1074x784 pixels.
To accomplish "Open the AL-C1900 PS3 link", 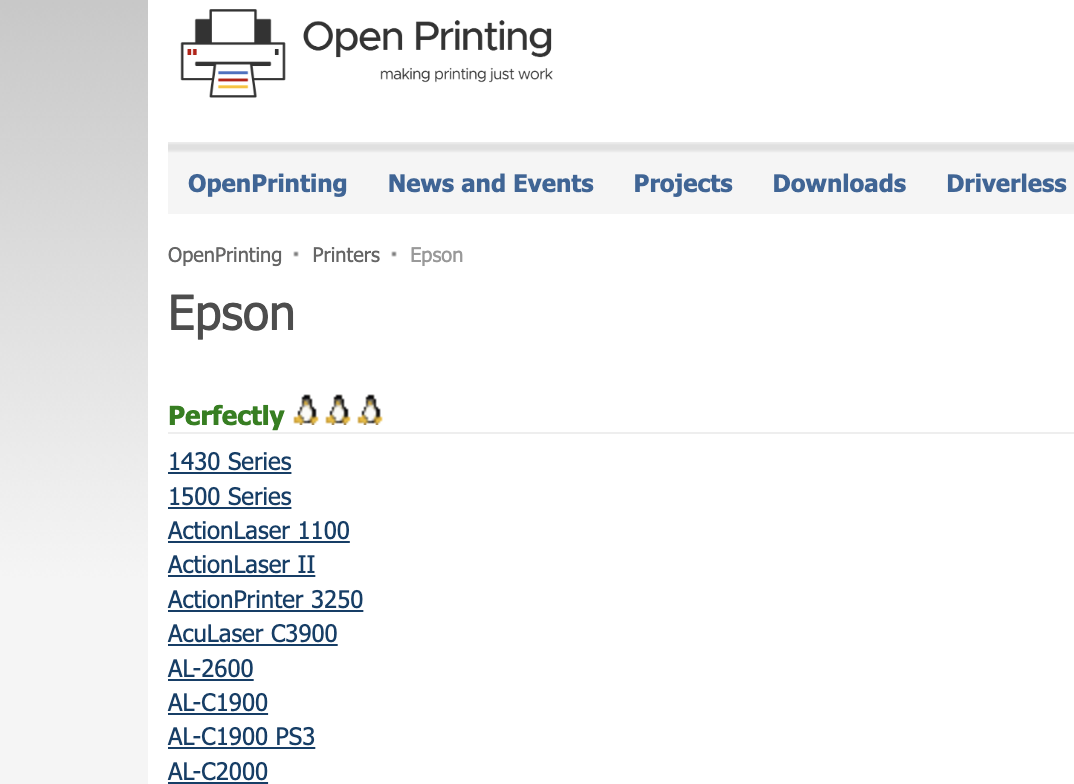I will pyautogui.click(x=241, y=737).
